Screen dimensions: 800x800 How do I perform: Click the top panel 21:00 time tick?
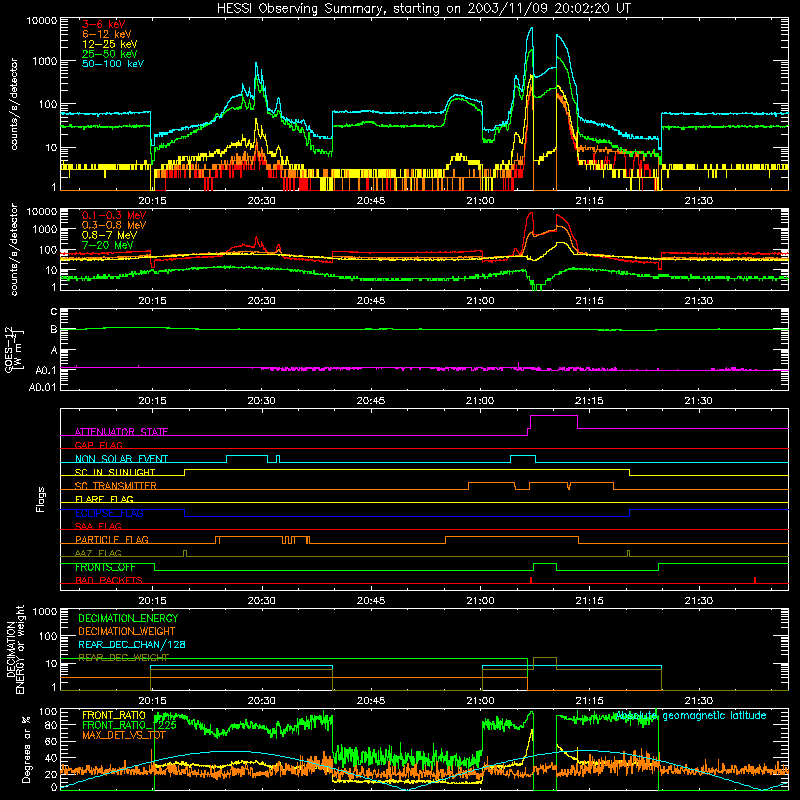480,201
